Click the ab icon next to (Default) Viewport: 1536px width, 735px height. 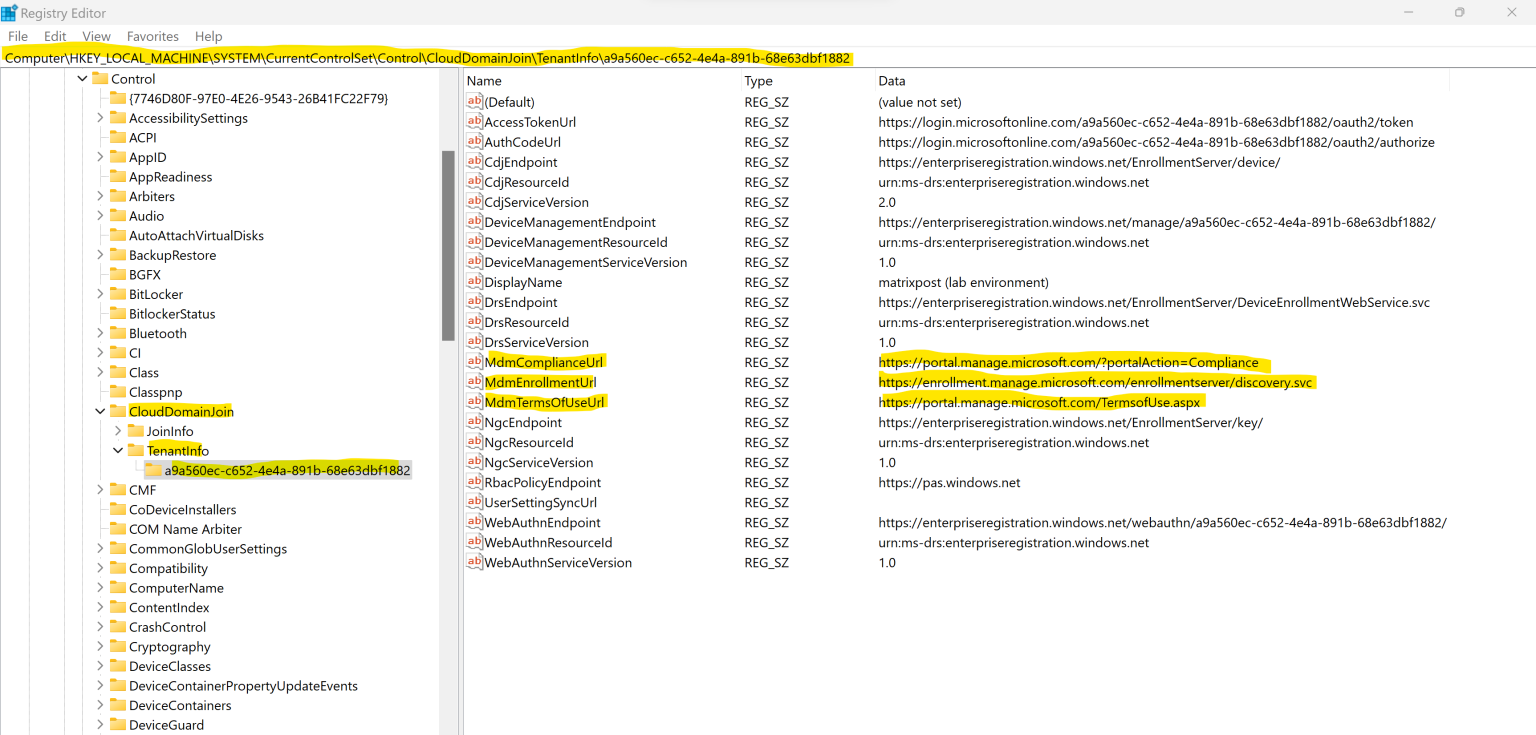coord(474,102)
